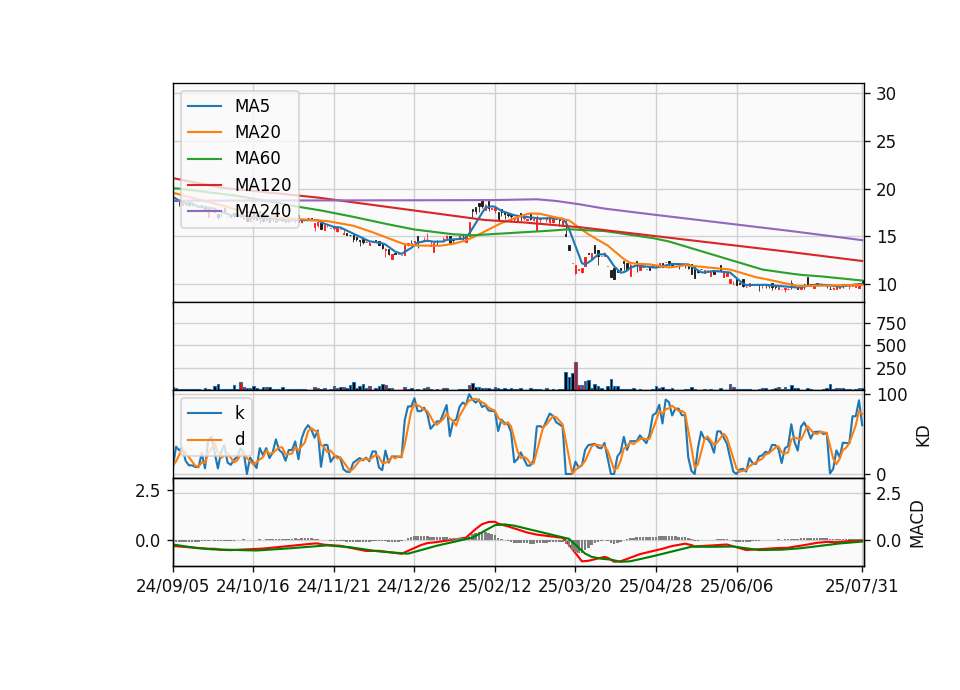
Task: Click the 'k' label in KD legend
Action: click(239, 413)
